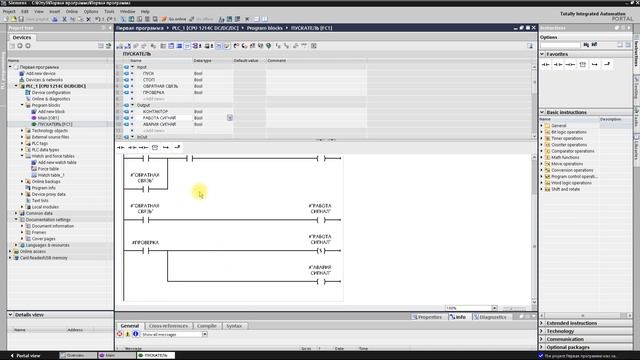Insert empty box from editor favorites bar
Screen dimensions: 640x360
pyautogui.click(x=155, y=147)
